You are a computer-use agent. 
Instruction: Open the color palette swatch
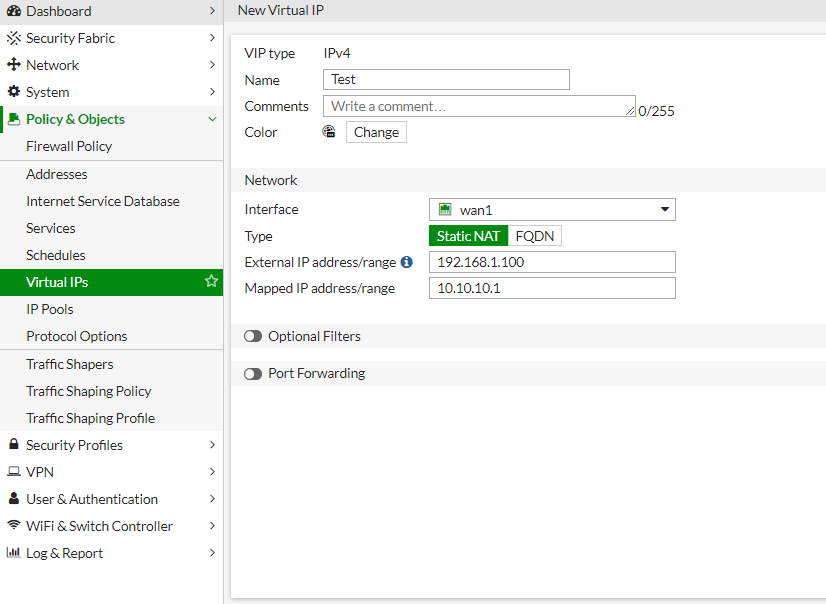(x=328, y=131)
